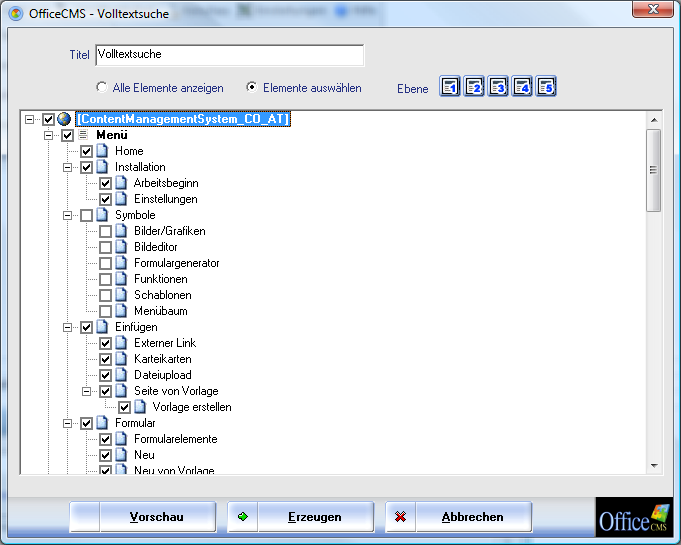The width and height of the screenshot is (681, 545).
Task: Click the OfficeCMS logo in the corner
Action: (634, 517)
